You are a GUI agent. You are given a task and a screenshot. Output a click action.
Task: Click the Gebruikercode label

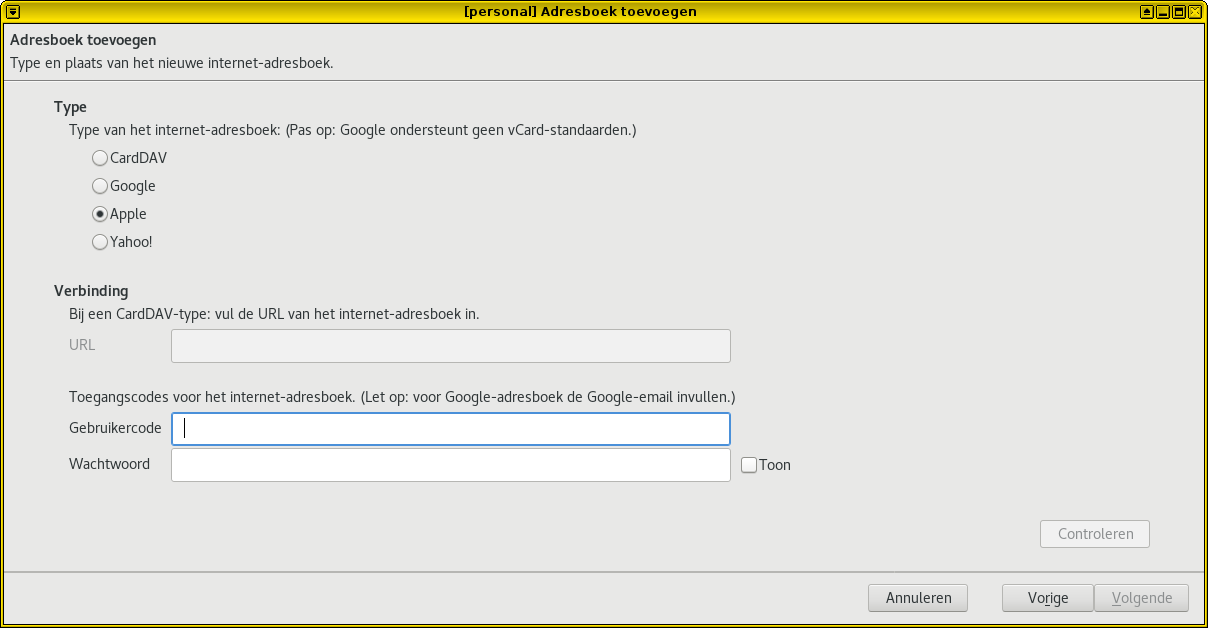[115, 428]
